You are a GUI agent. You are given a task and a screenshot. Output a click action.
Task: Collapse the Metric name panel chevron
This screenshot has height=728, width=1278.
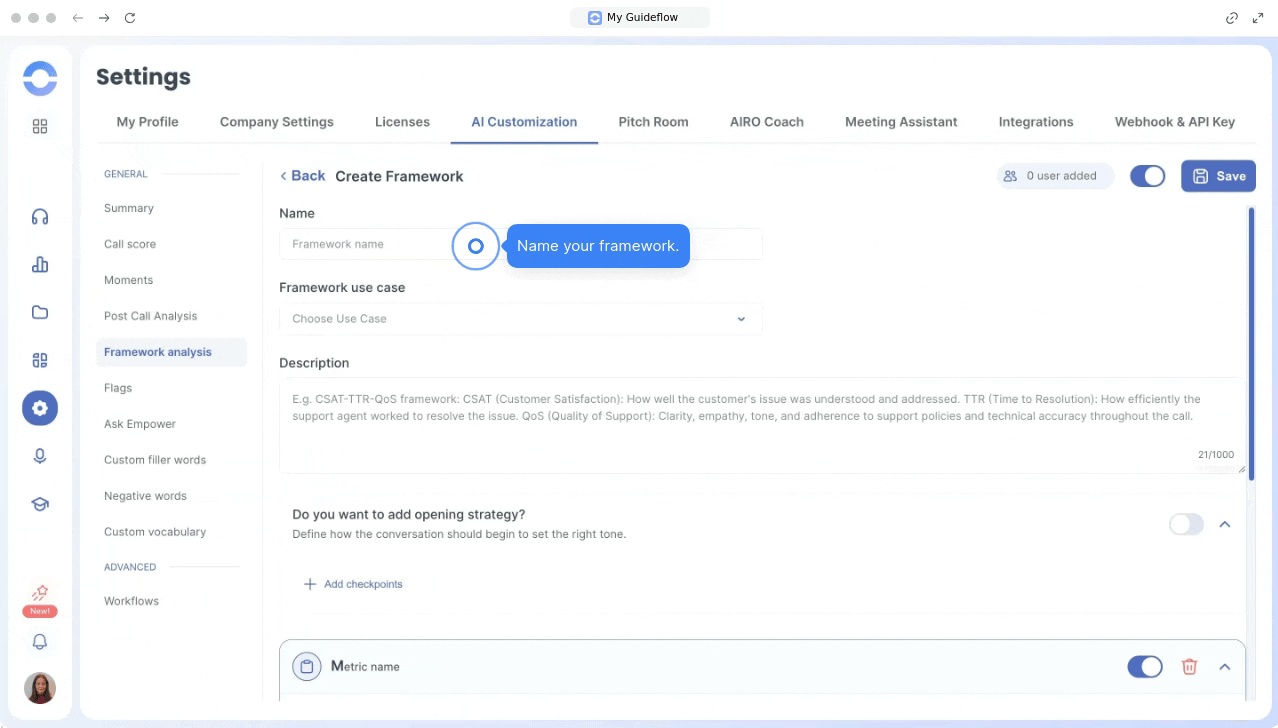click(1224, 667)
